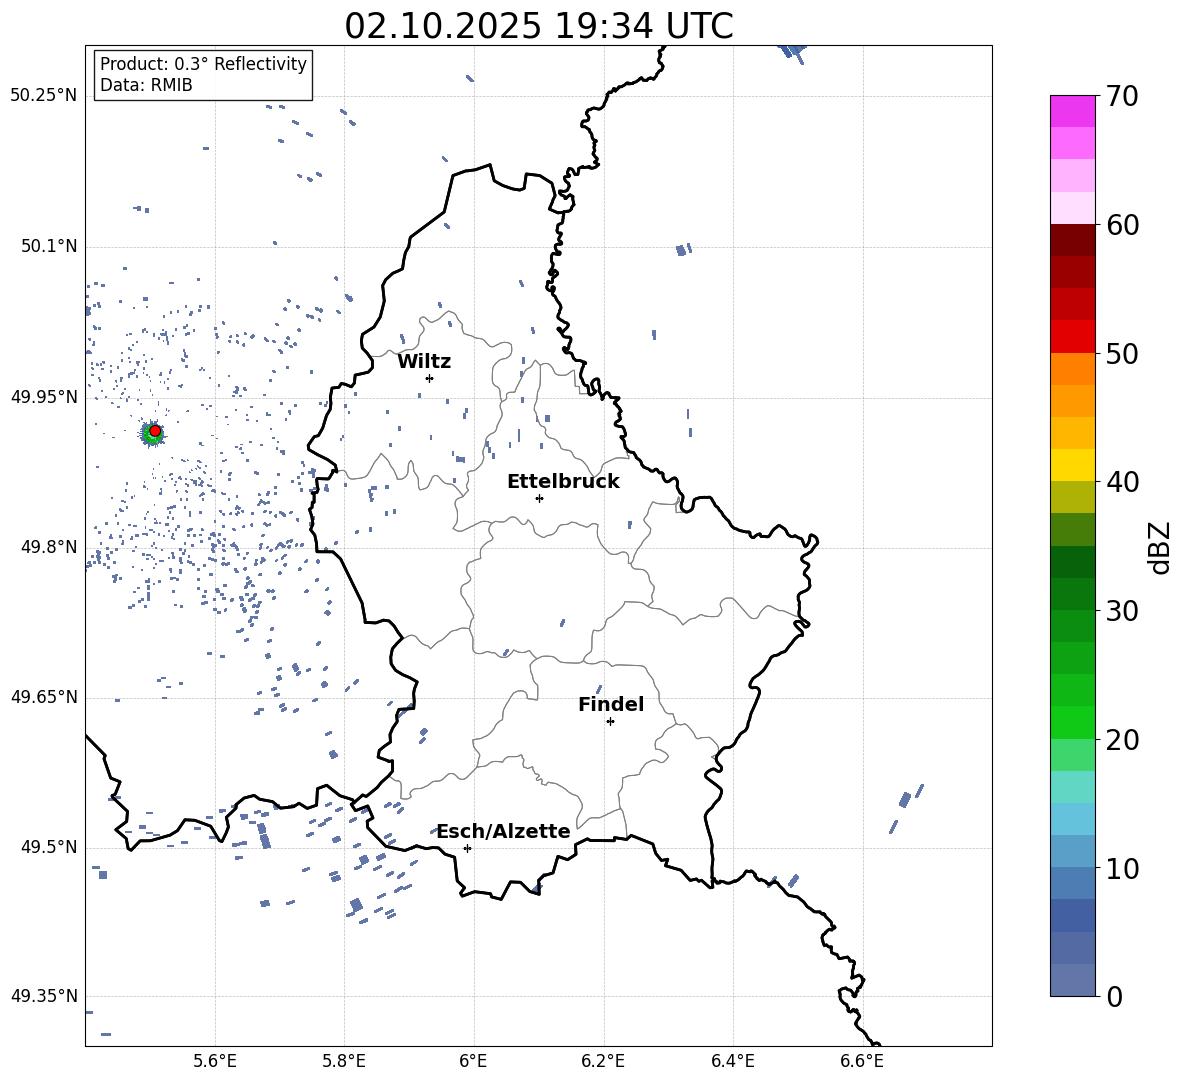Click the colorbar tick label 30
This screenshot has width=1184, height=1081.
[x=1124, y=611]
